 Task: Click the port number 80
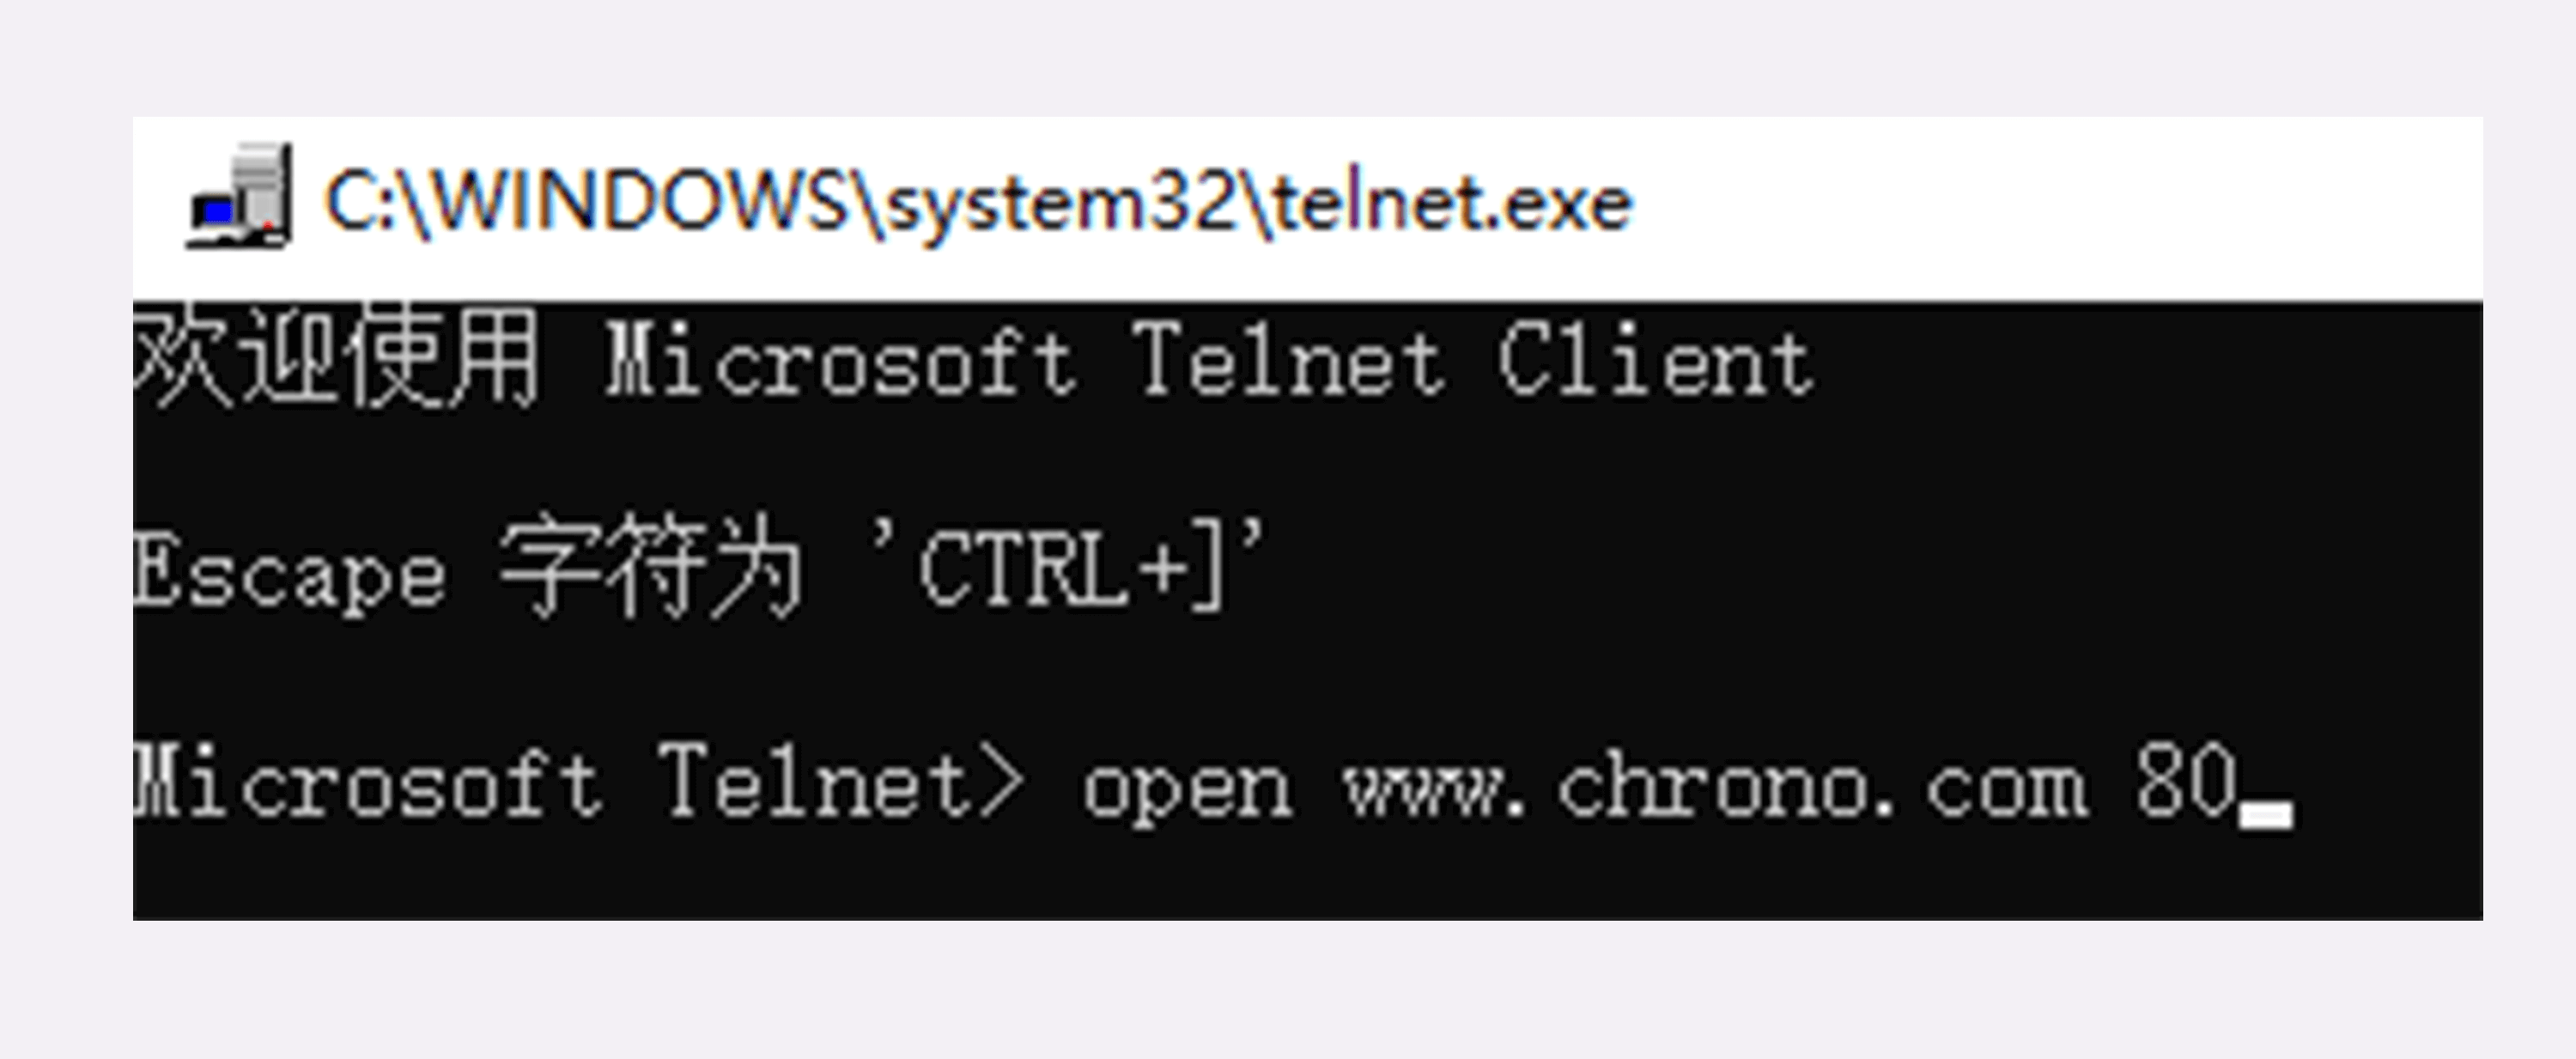click(2186, 779)
